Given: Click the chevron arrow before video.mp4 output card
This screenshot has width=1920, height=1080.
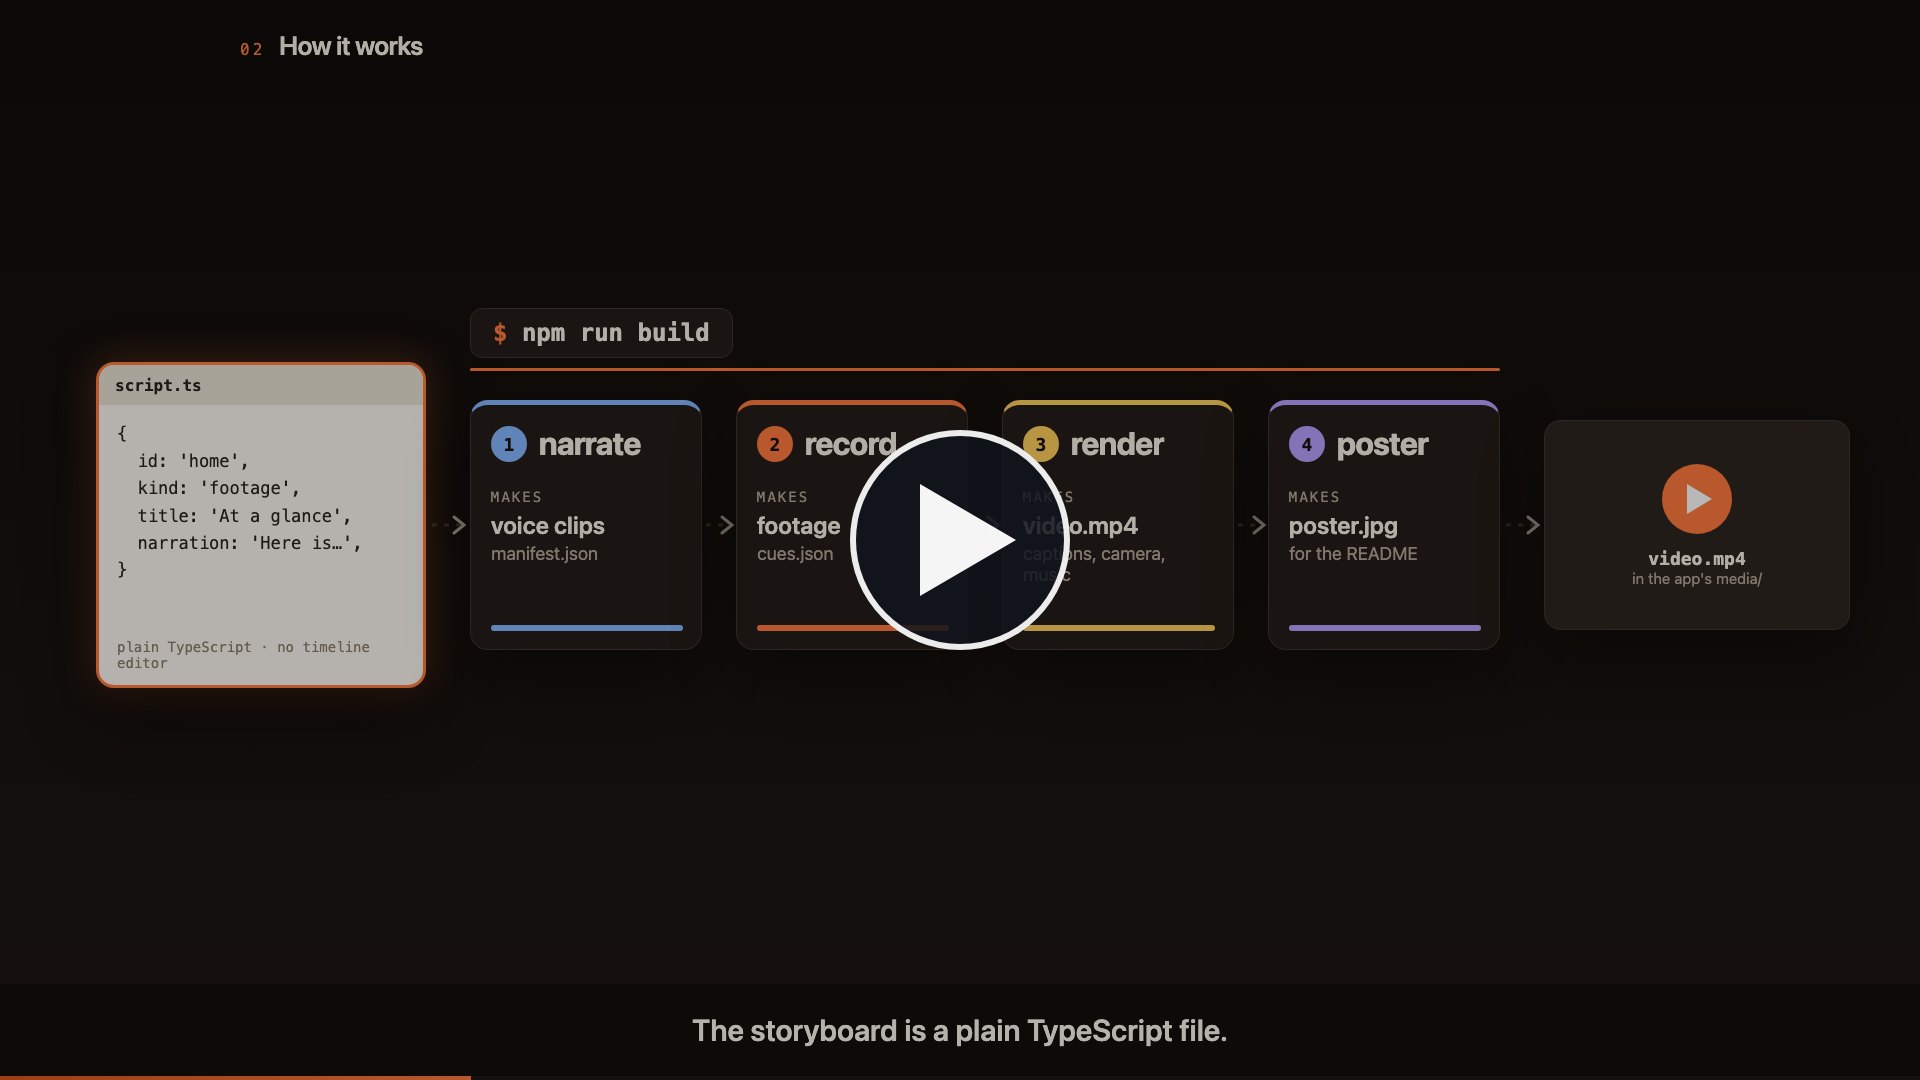Looking at the screenshot, I should click(x=1532, y=525).
